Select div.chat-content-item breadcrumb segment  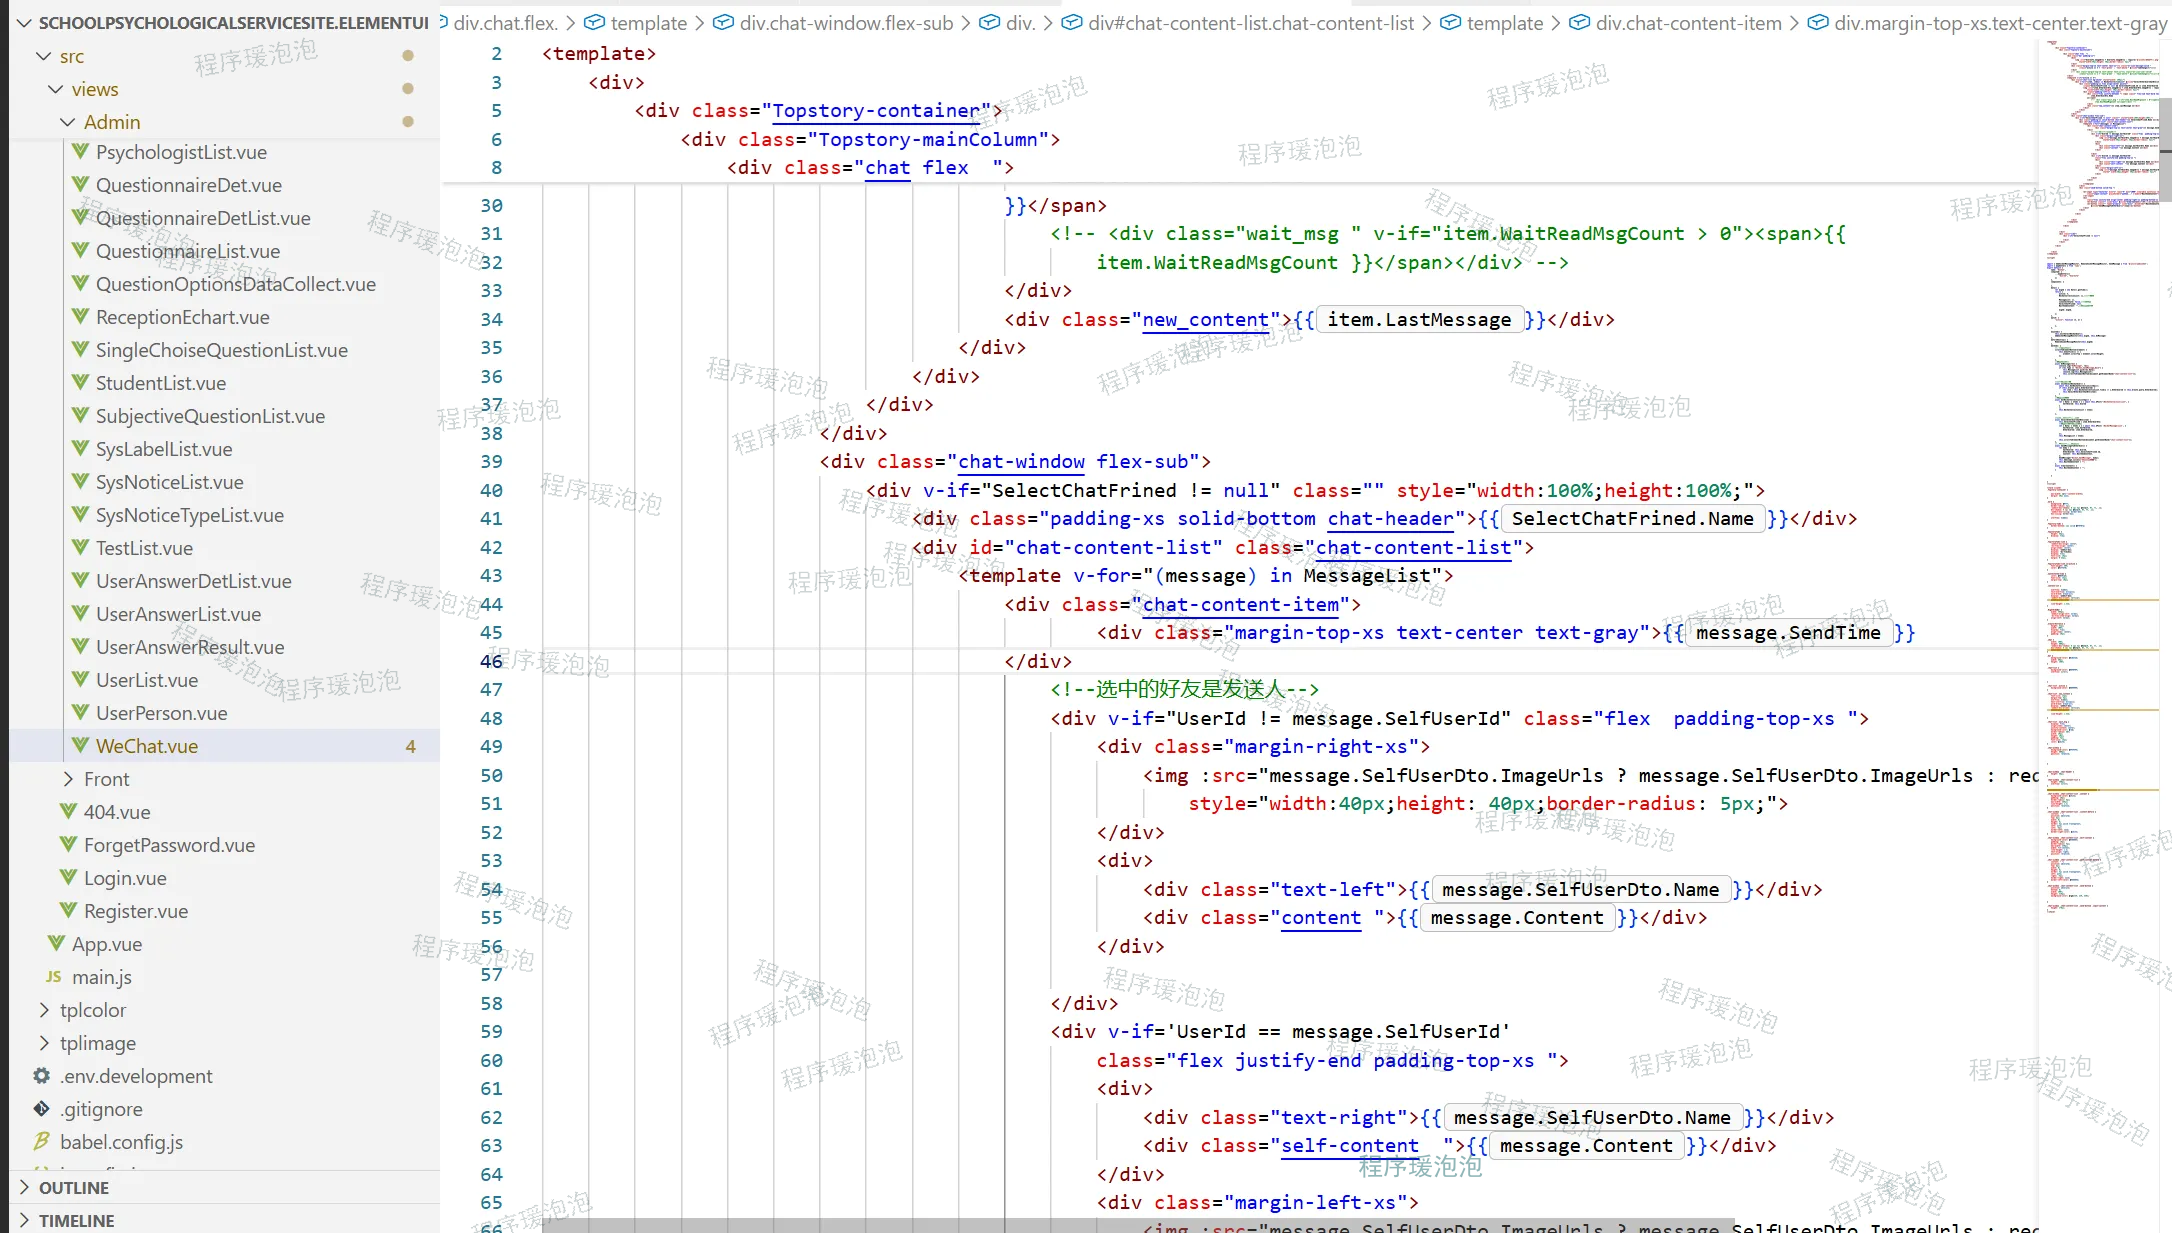click(x=1688, y=23)
